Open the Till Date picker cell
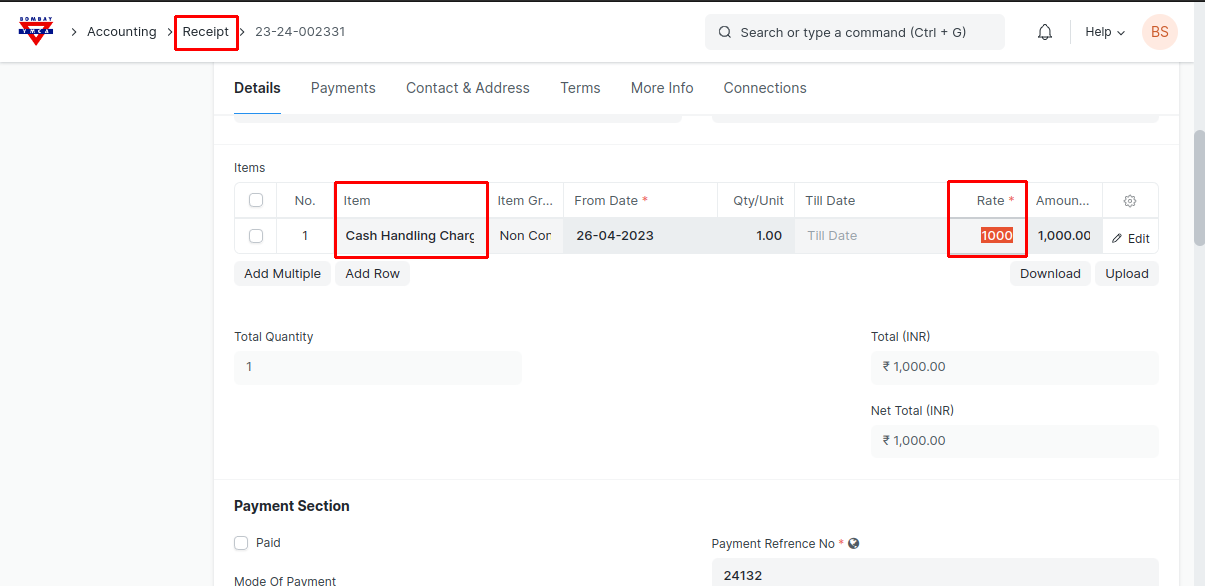This screenshot has height=586, width=1205. click(x=870, y=236)
